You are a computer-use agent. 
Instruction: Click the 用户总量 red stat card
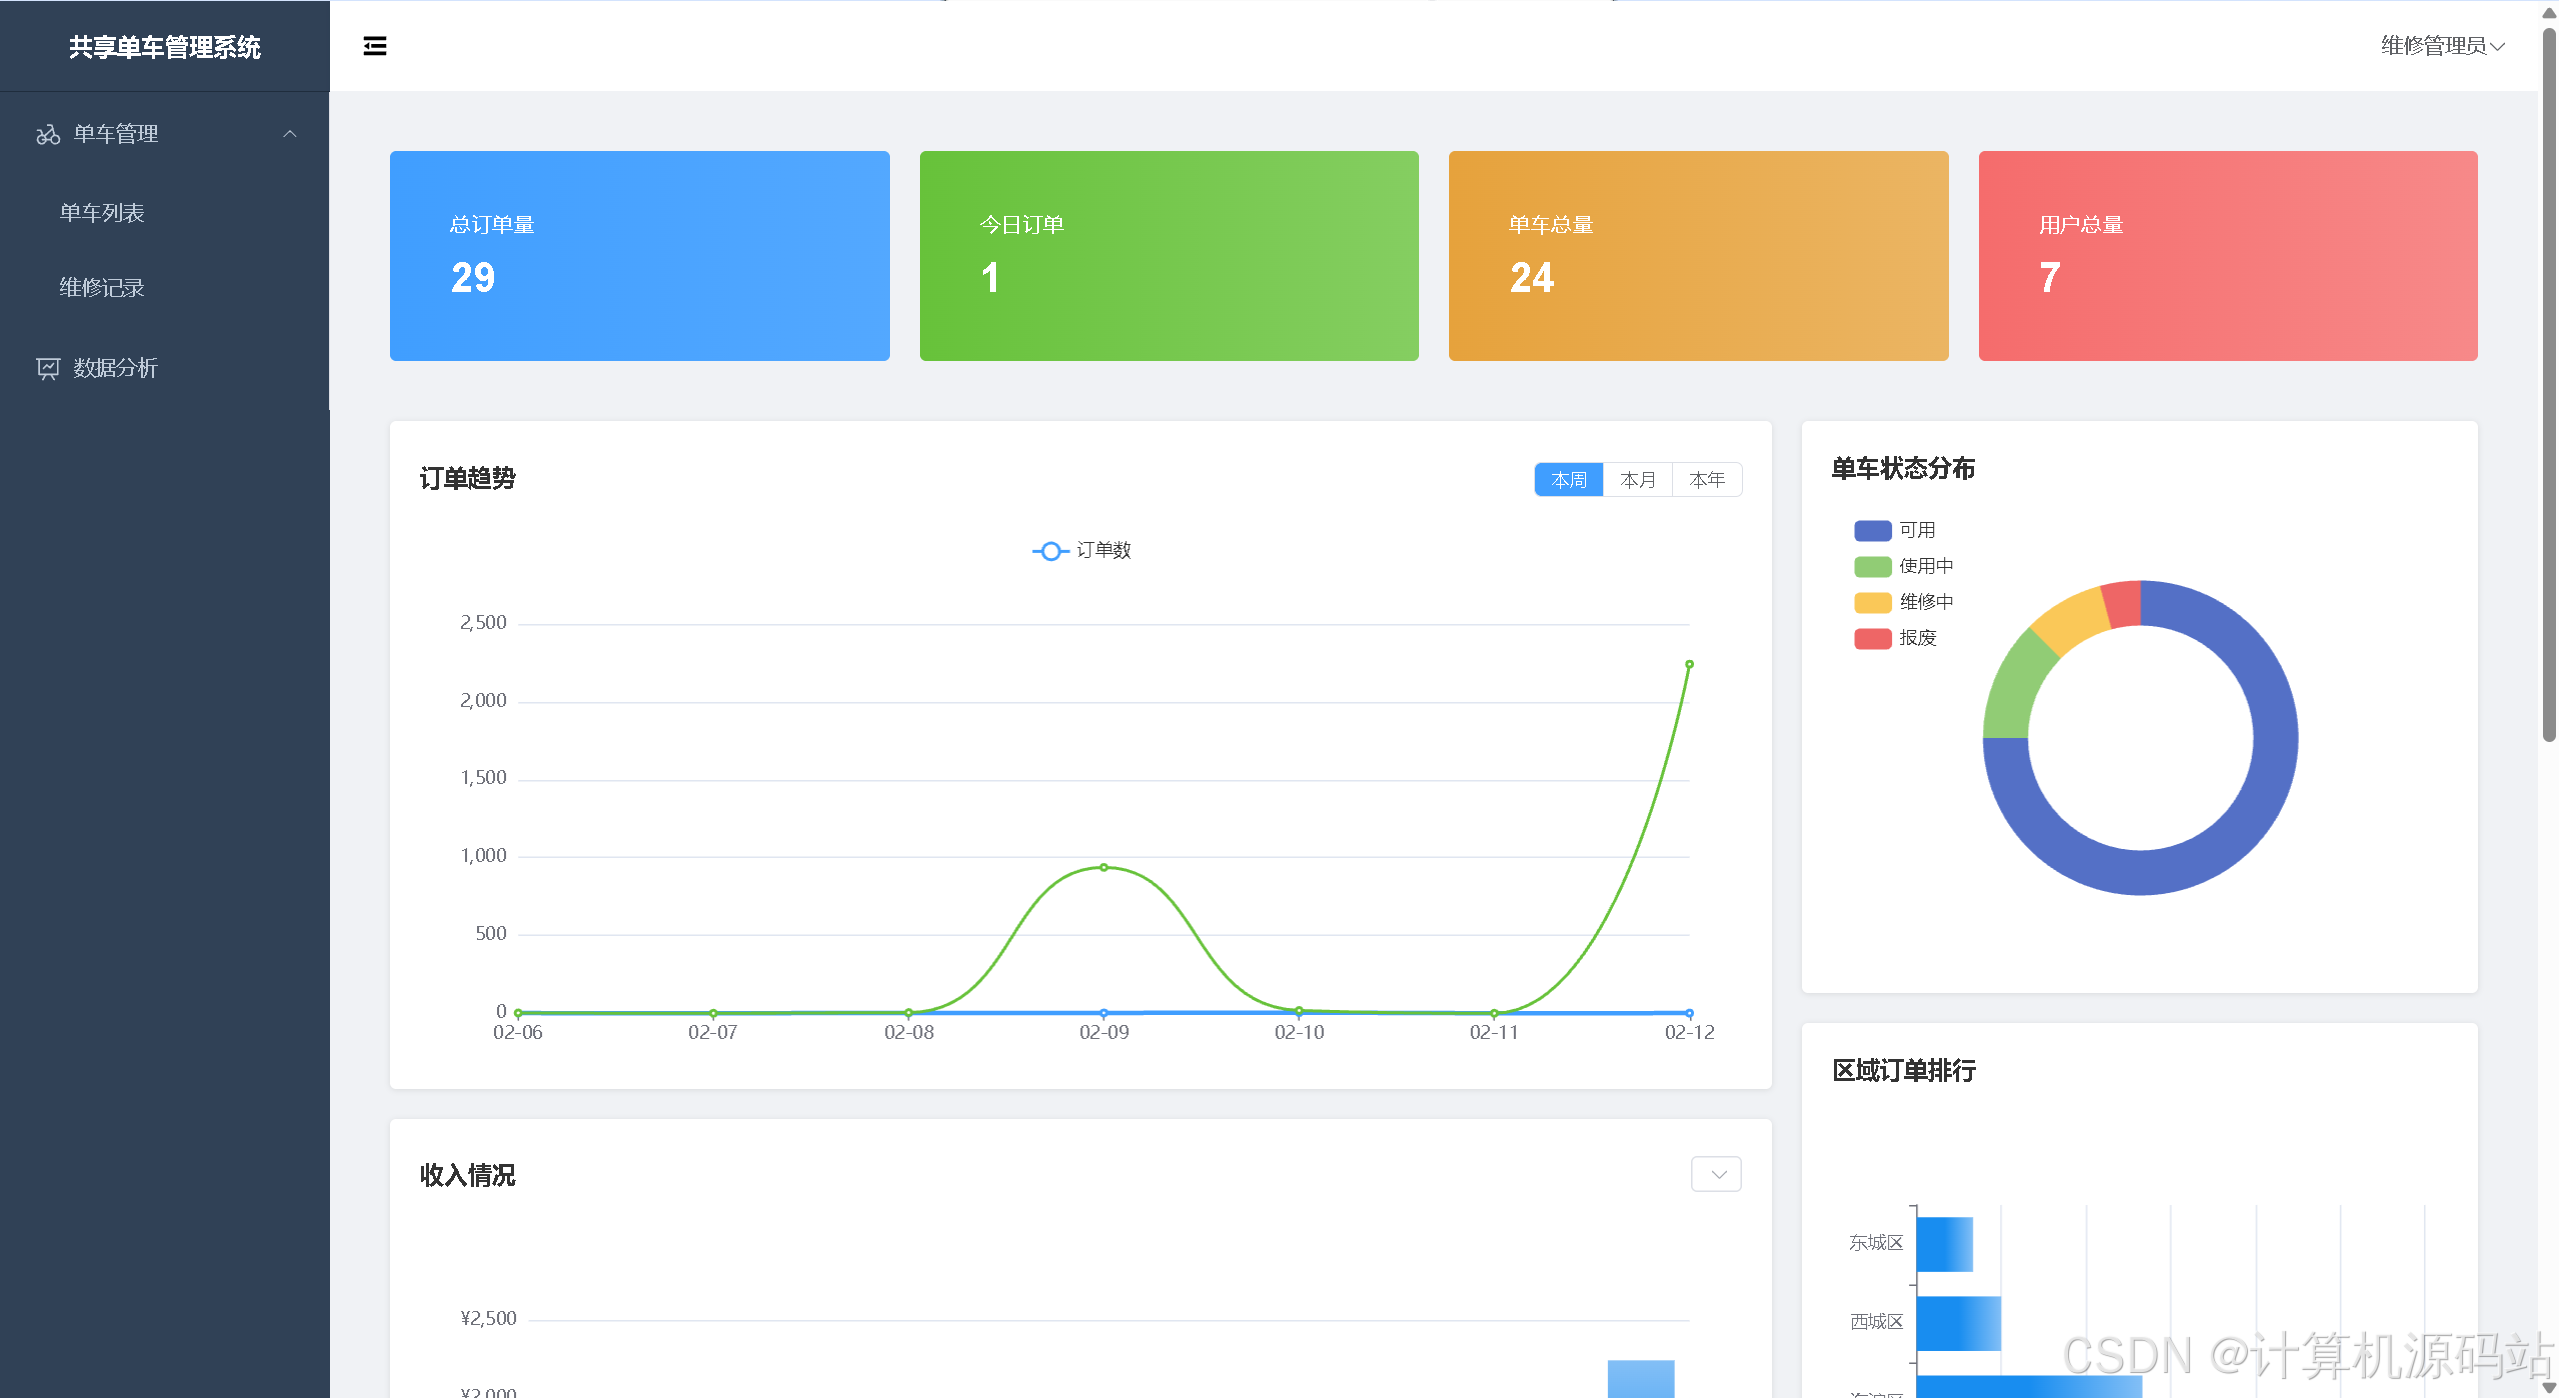pyautogui.click(x=2227, y=256)
